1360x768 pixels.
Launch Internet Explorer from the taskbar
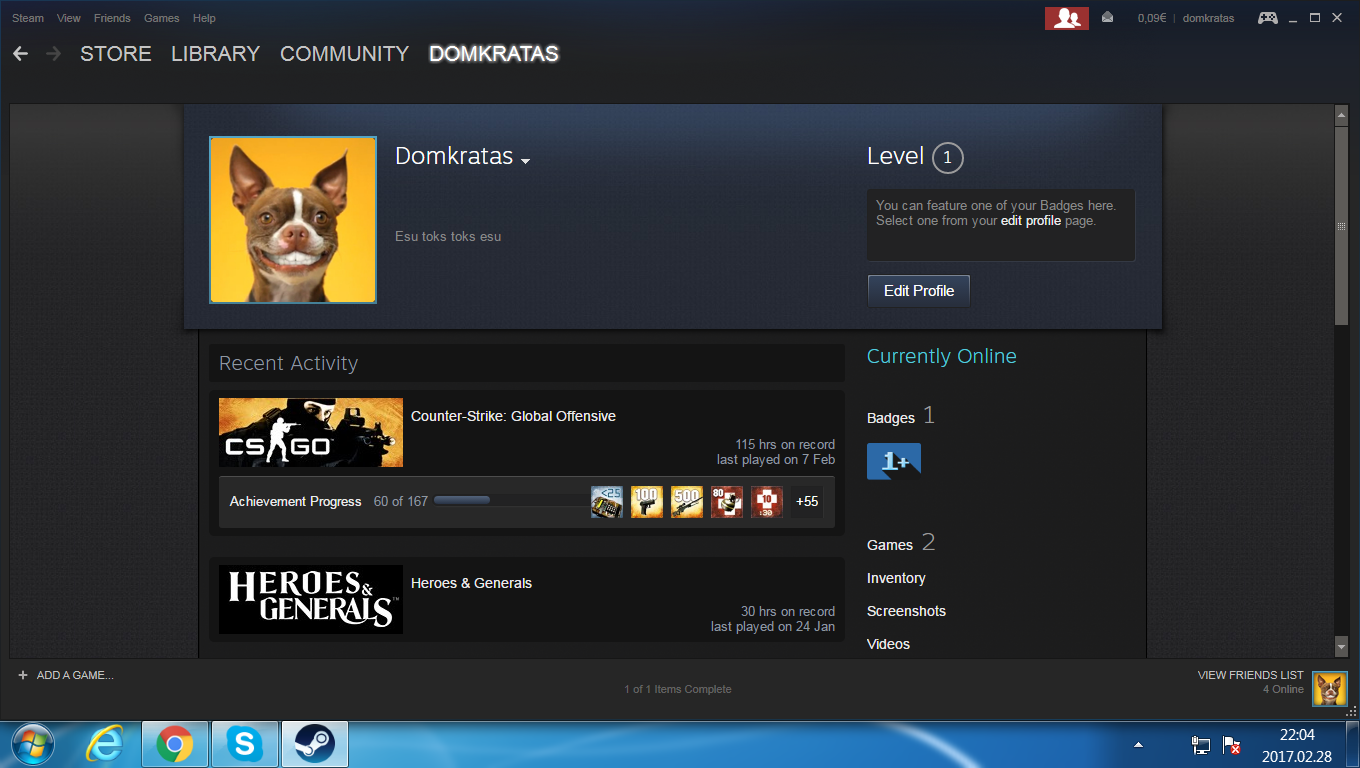pos(106,745)
